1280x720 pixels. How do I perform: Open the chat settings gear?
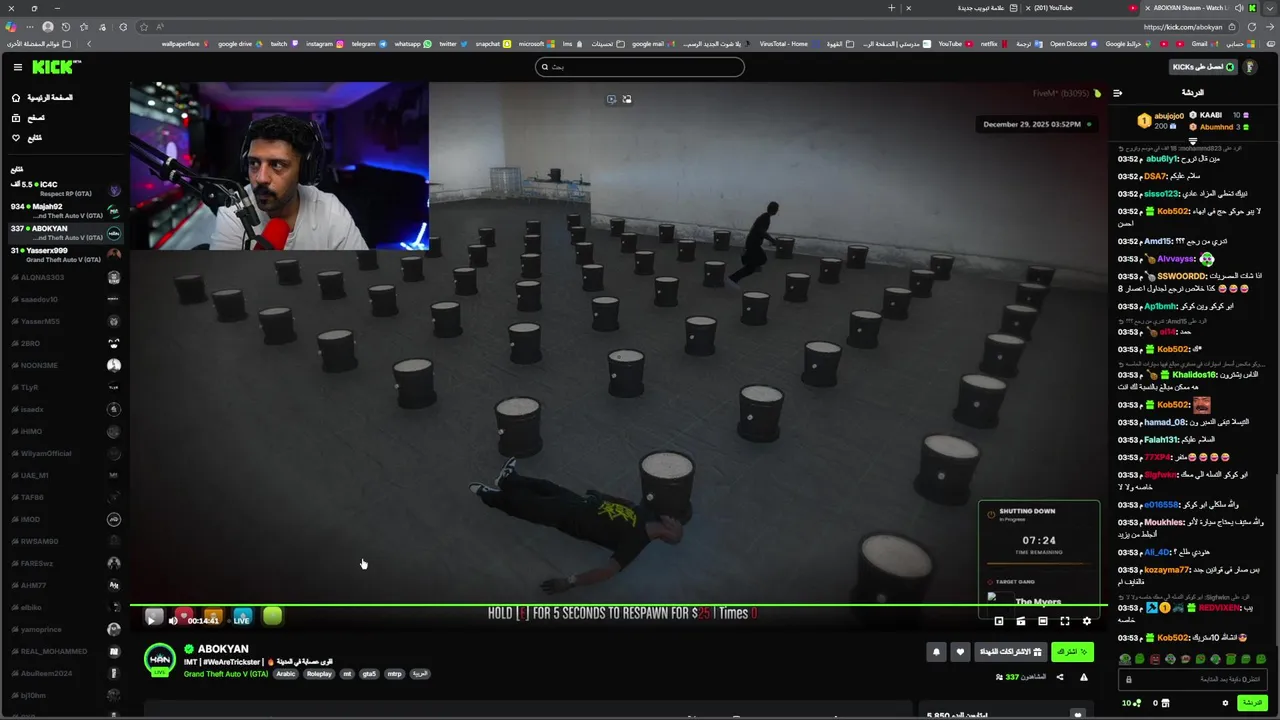(1225, 703)
